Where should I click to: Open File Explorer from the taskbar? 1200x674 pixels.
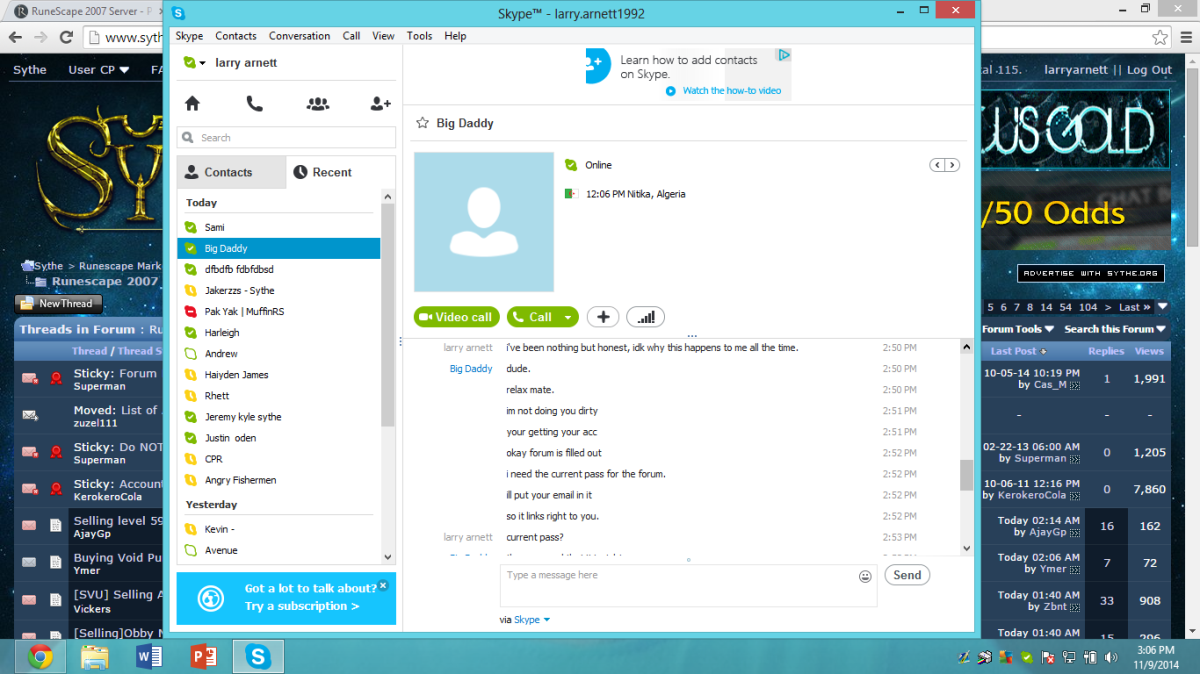(95, 657)
